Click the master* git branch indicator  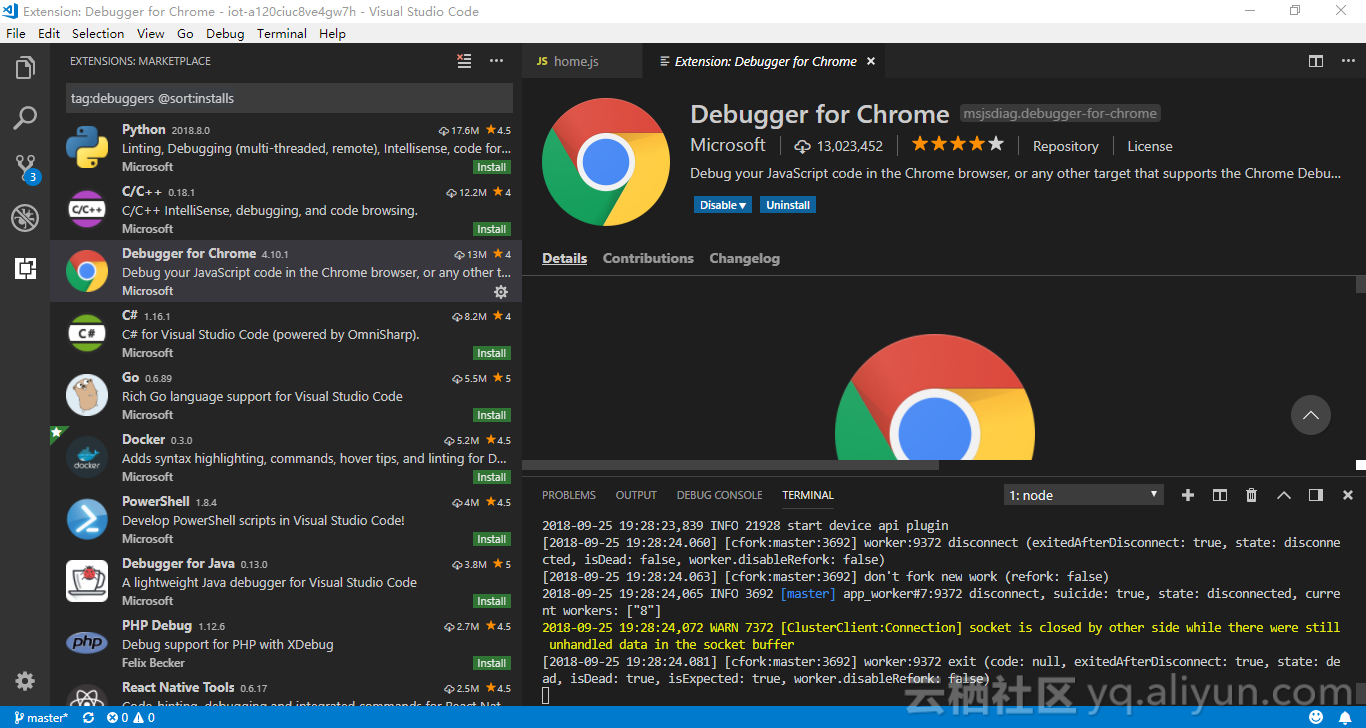click(41, 718)
